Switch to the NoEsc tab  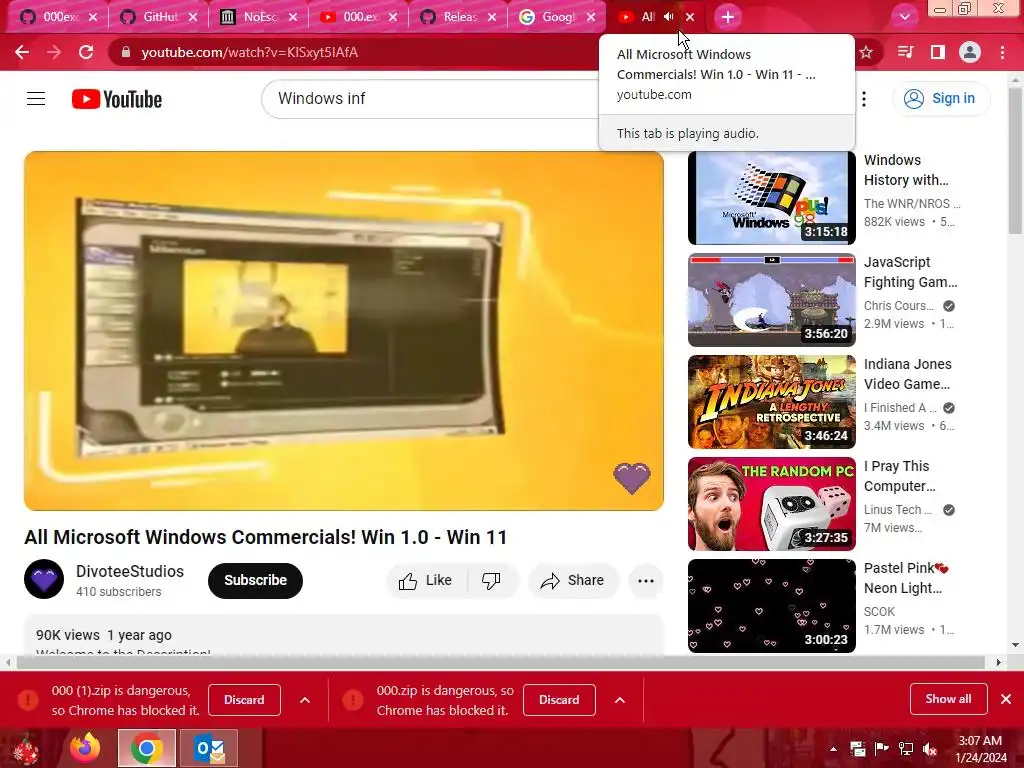coord(258,17)
